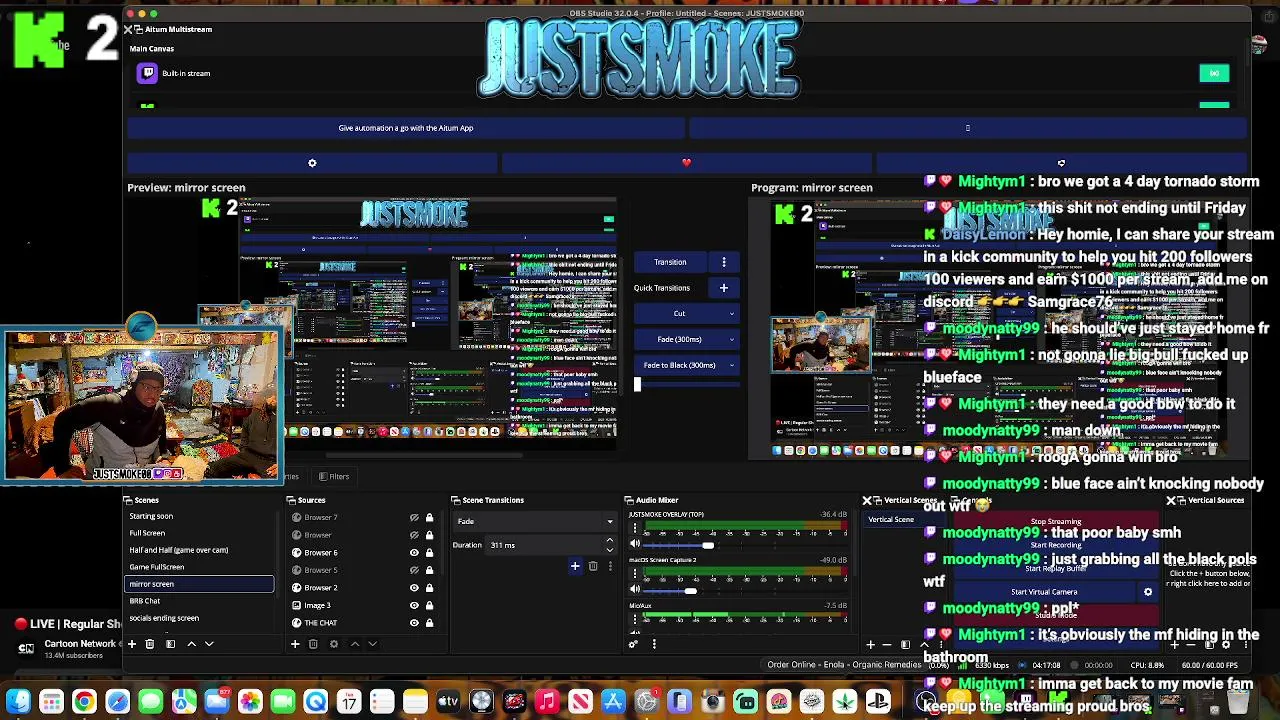Open Finder from the Dock
Image resolution: width=1280 pixels, height=720 pixels.
[x=18, y=702]
